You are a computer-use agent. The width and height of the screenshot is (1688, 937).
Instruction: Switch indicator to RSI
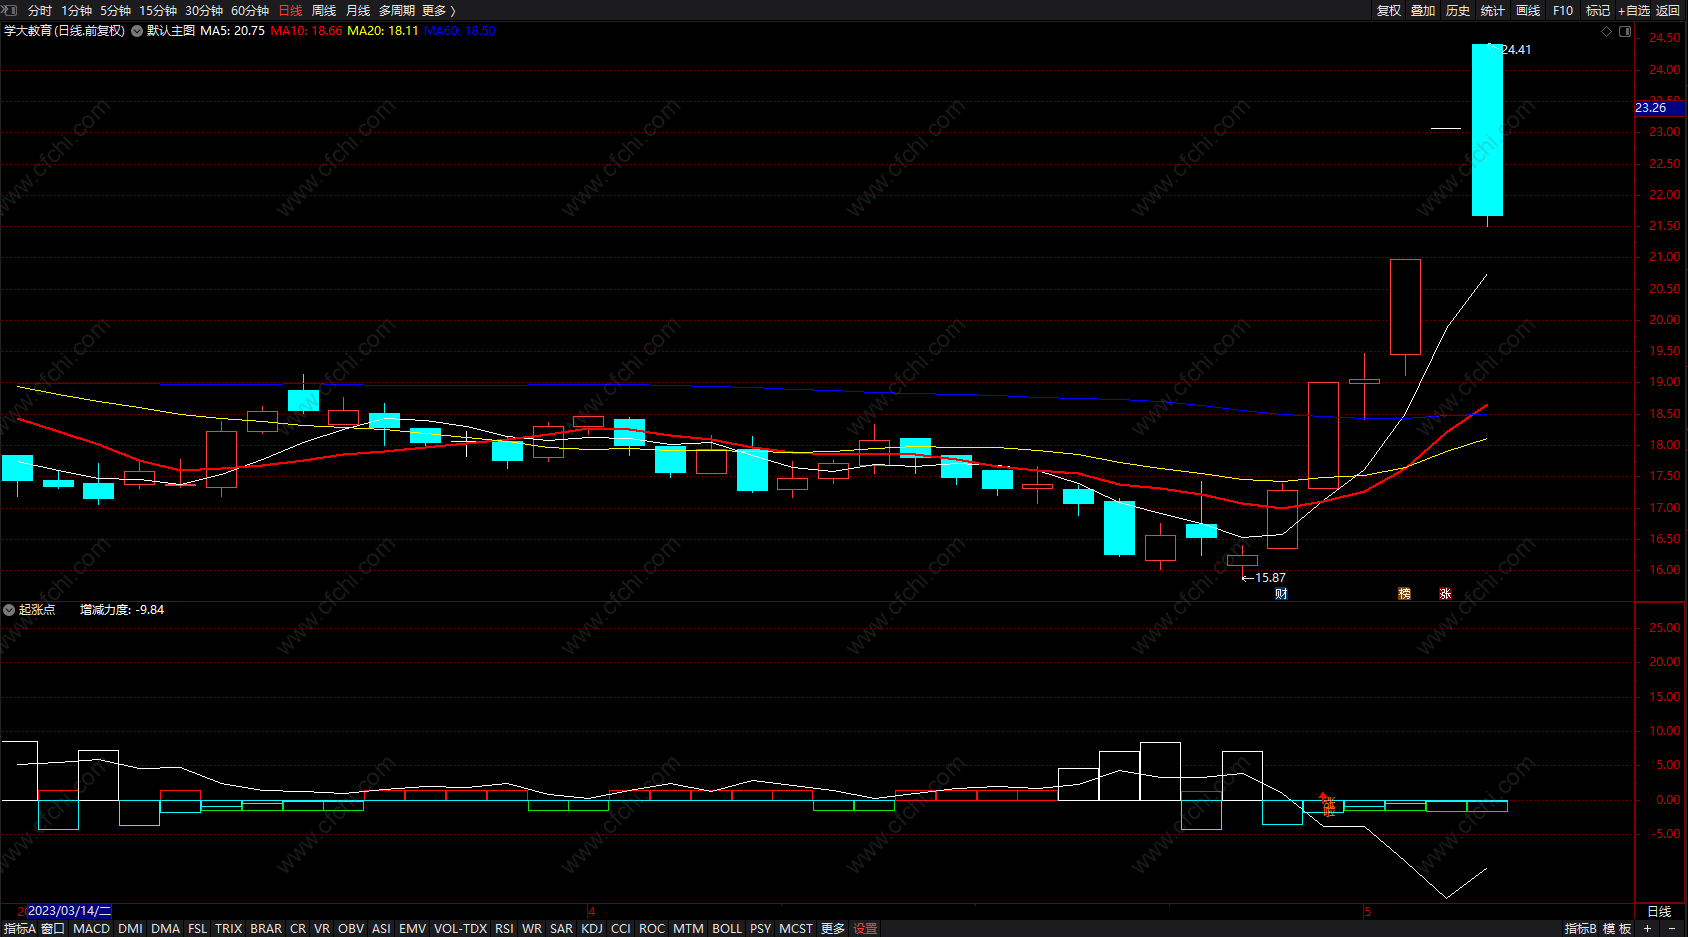point(504,928)
